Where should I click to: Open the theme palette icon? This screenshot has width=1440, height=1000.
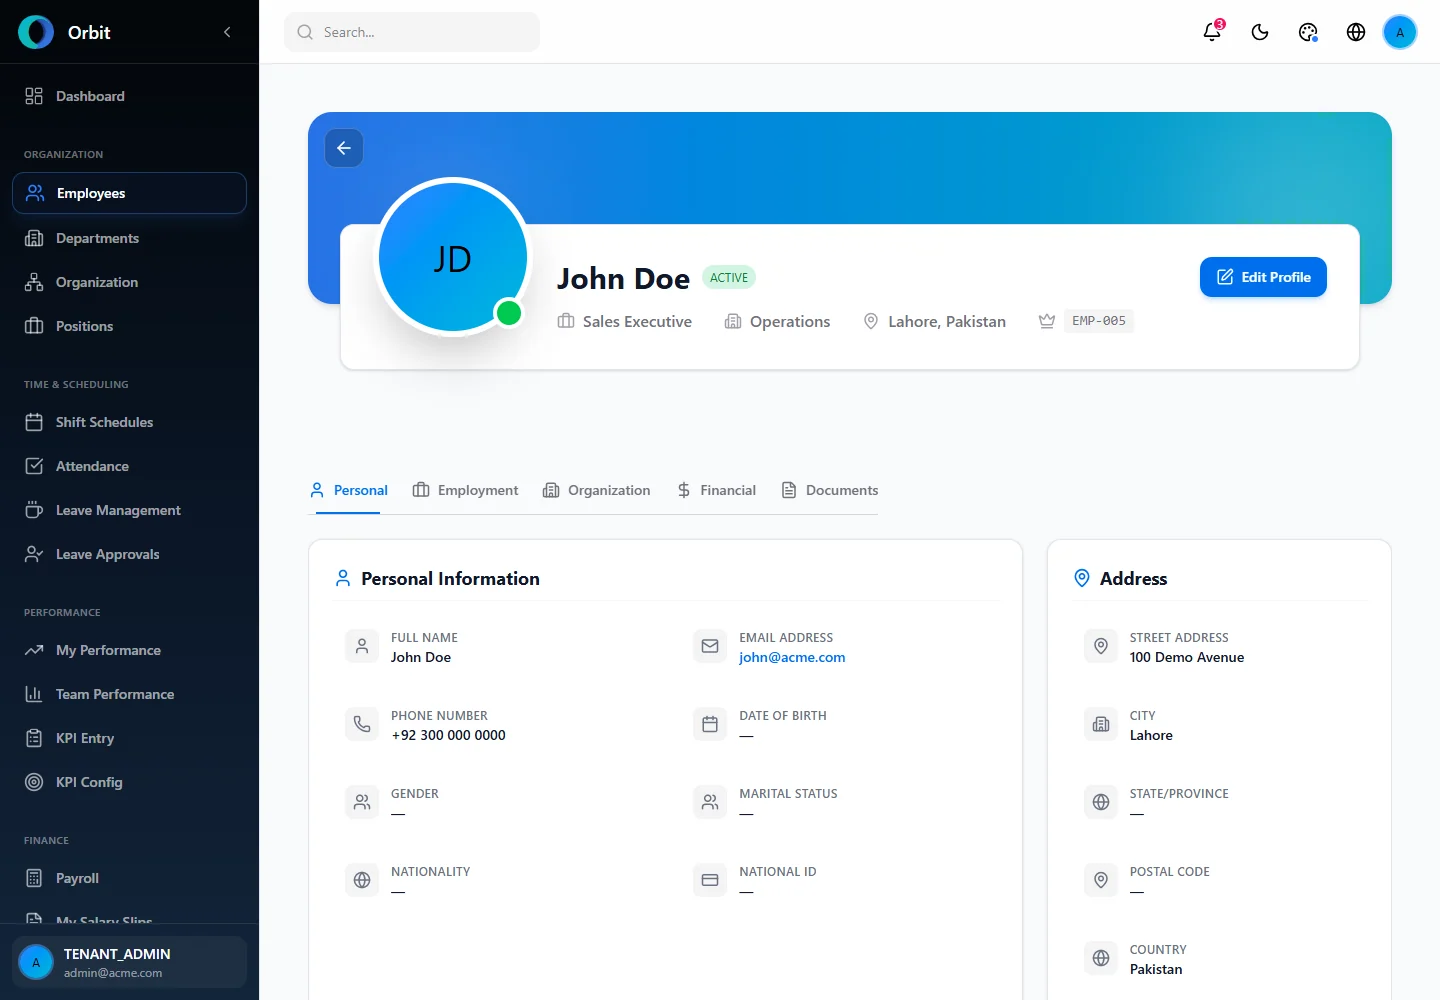coord(1308,32)
